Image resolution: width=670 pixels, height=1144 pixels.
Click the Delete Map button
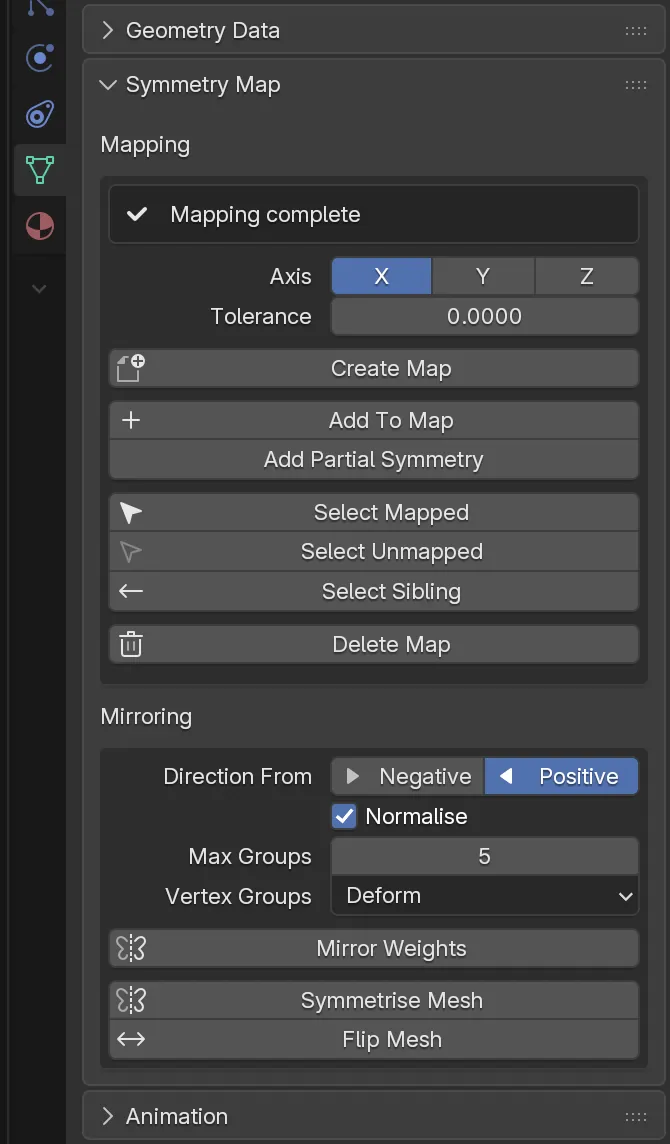(x=374, y=644)
